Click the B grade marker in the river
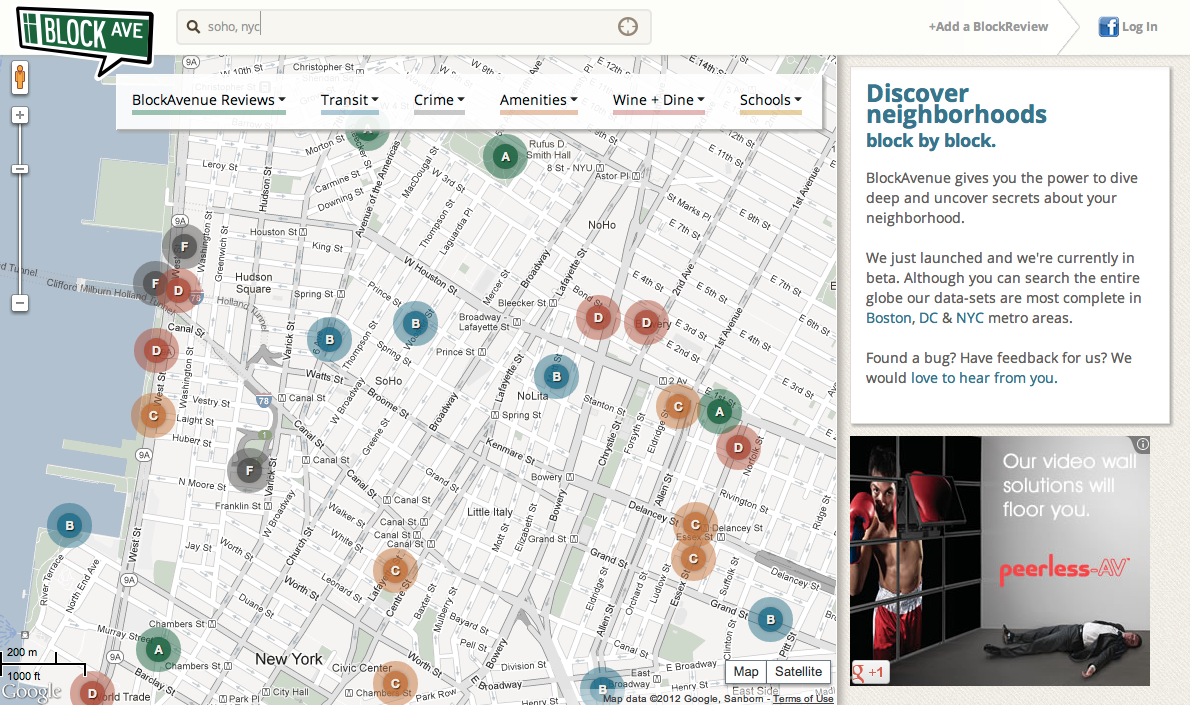Viewport: 1190px width, 705px height. coord(69,525)
